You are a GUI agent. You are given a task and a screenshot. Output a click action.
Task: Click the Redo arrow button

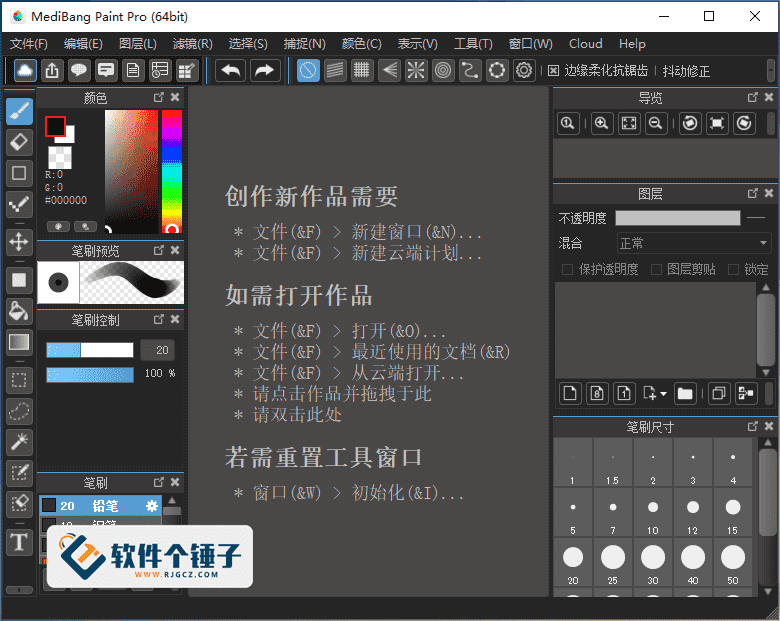tap(265, 71)
